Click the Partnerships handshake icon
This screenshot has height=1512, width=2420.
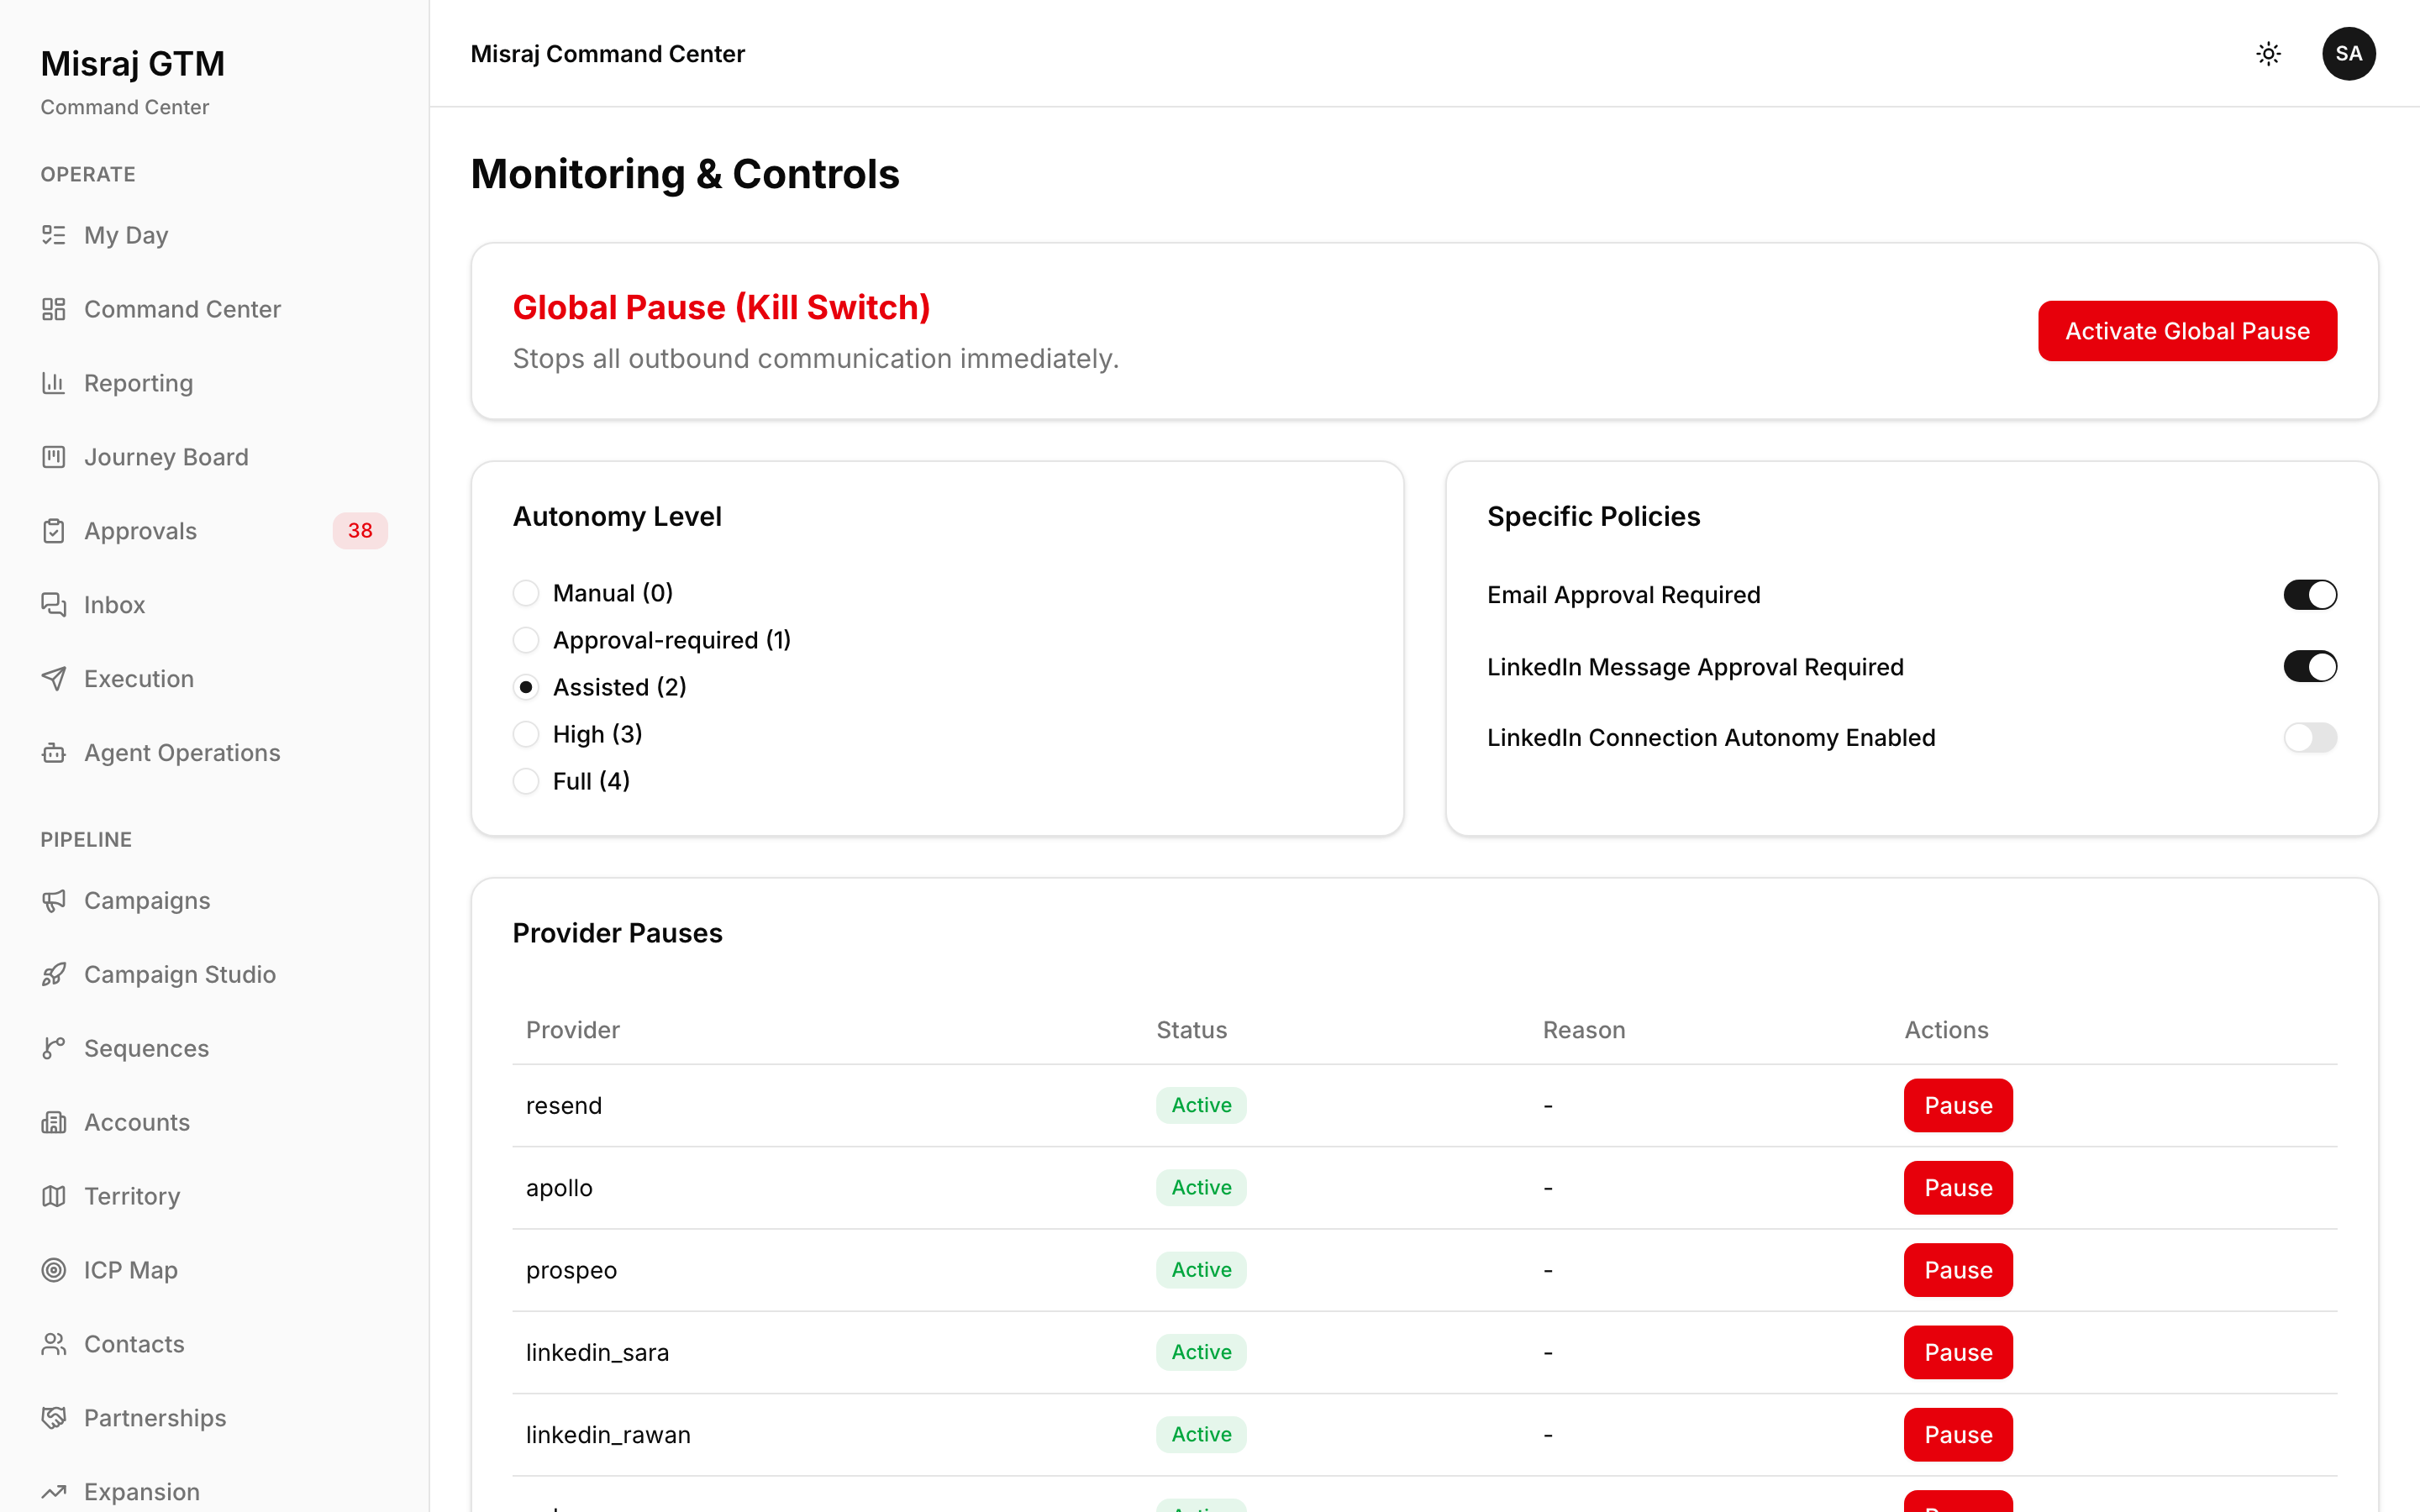click(54, 1418)
